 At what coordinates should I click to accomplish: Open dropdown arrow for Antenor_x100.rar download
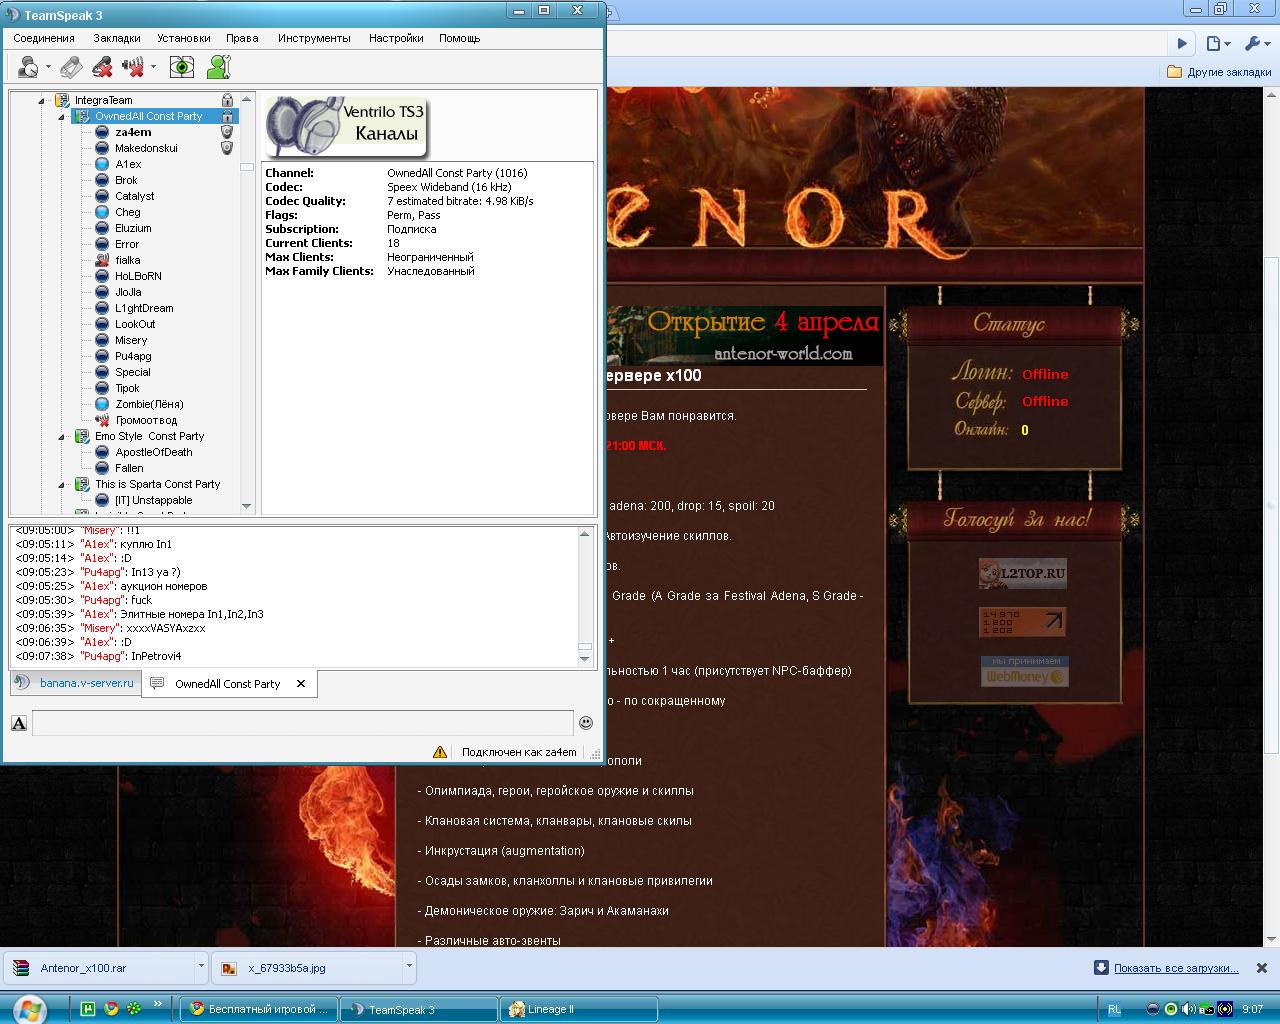pyautogui.click(x=201, y=968)
